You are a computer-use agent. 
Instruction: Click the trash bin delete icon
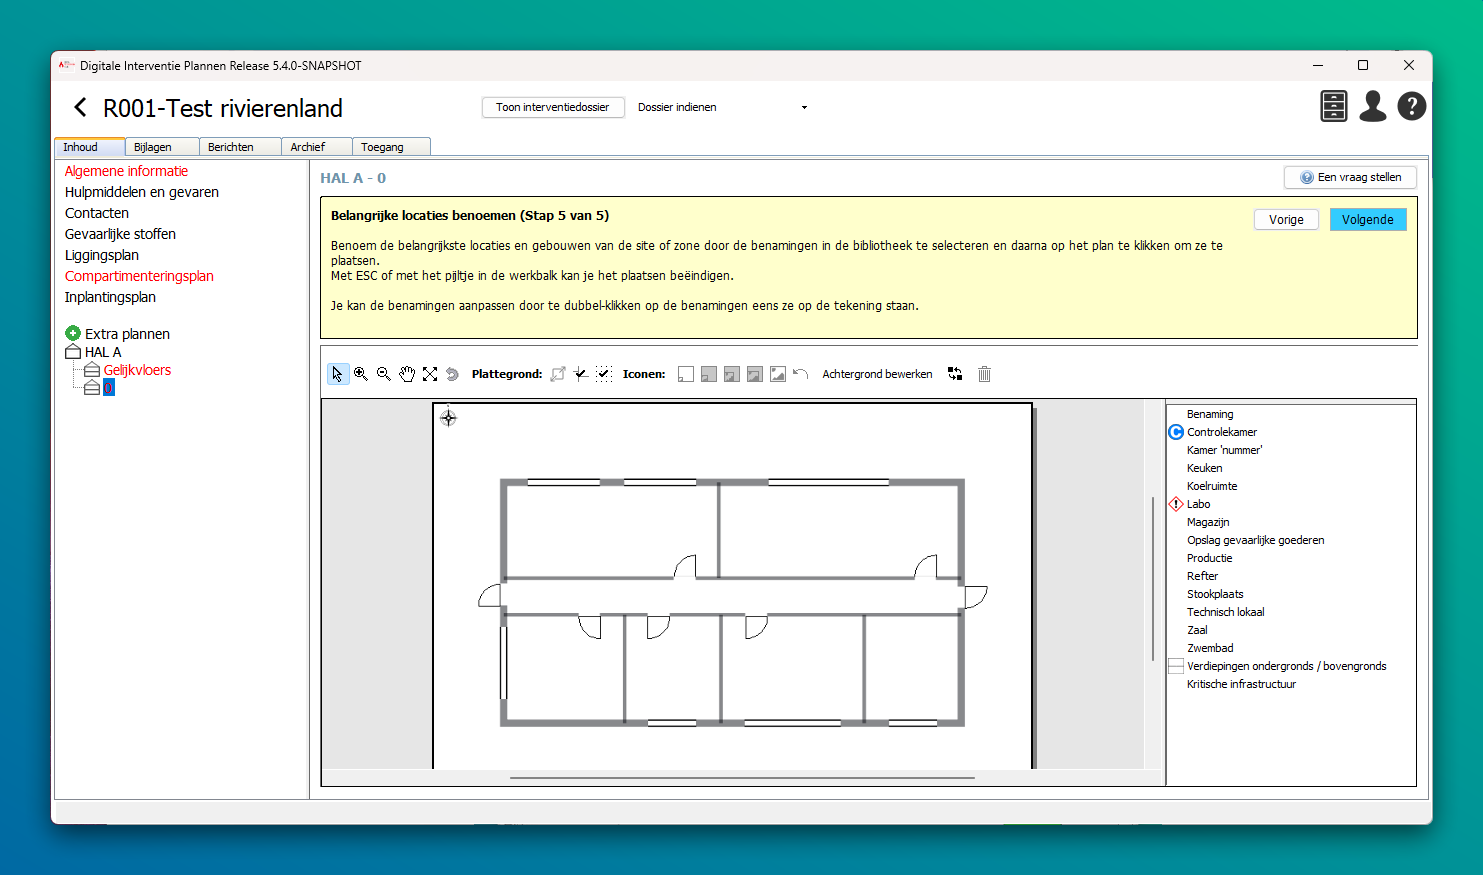click(984, 374)
